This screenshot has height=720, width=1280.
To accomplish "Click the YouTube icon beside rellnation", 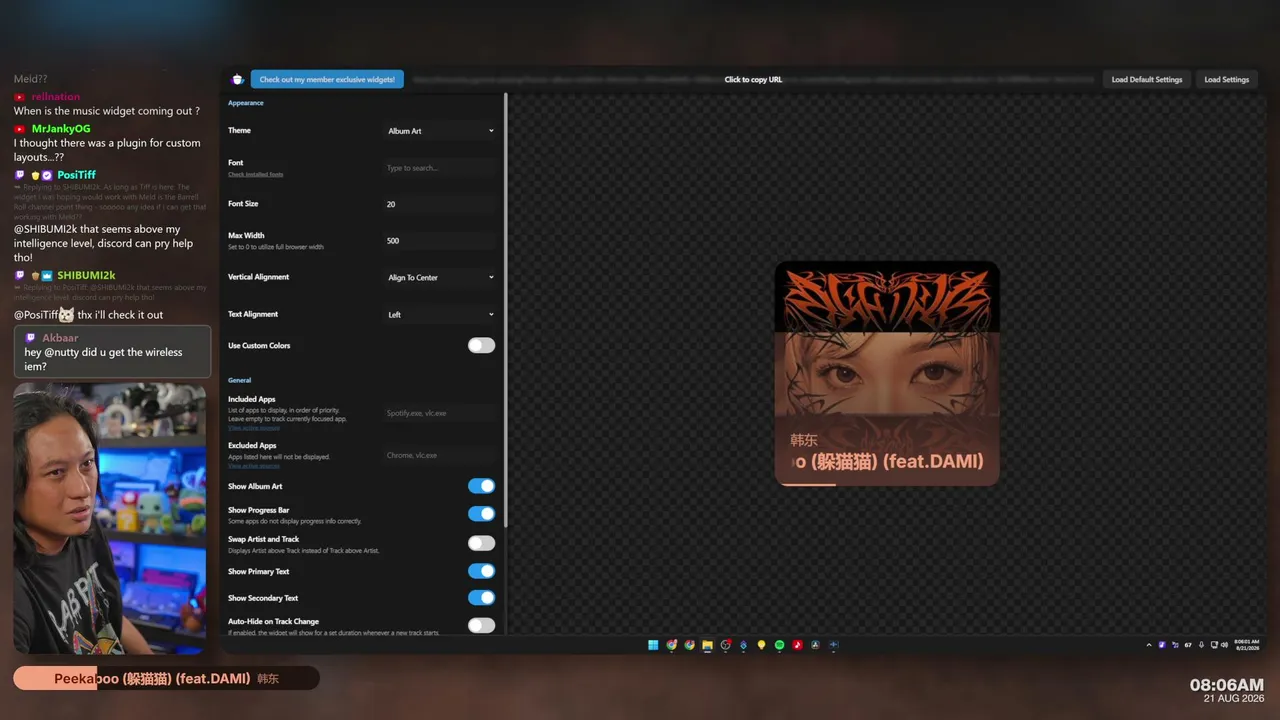I will [20, 97].
